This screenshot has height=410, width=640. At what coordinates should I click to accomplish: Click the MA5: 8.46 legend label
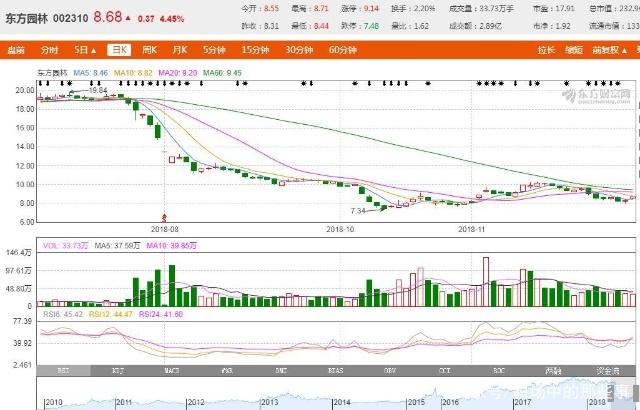tap(91, 73)
